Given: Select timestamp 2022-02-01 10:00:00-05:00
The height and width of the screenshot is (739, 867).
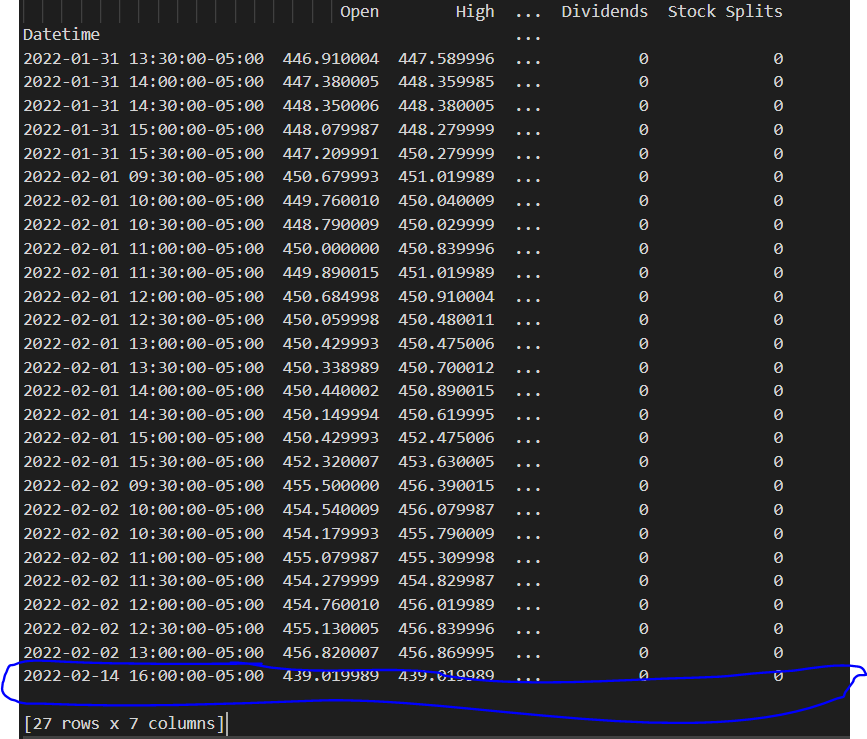Looking at the screenshot, I should 144,201.
